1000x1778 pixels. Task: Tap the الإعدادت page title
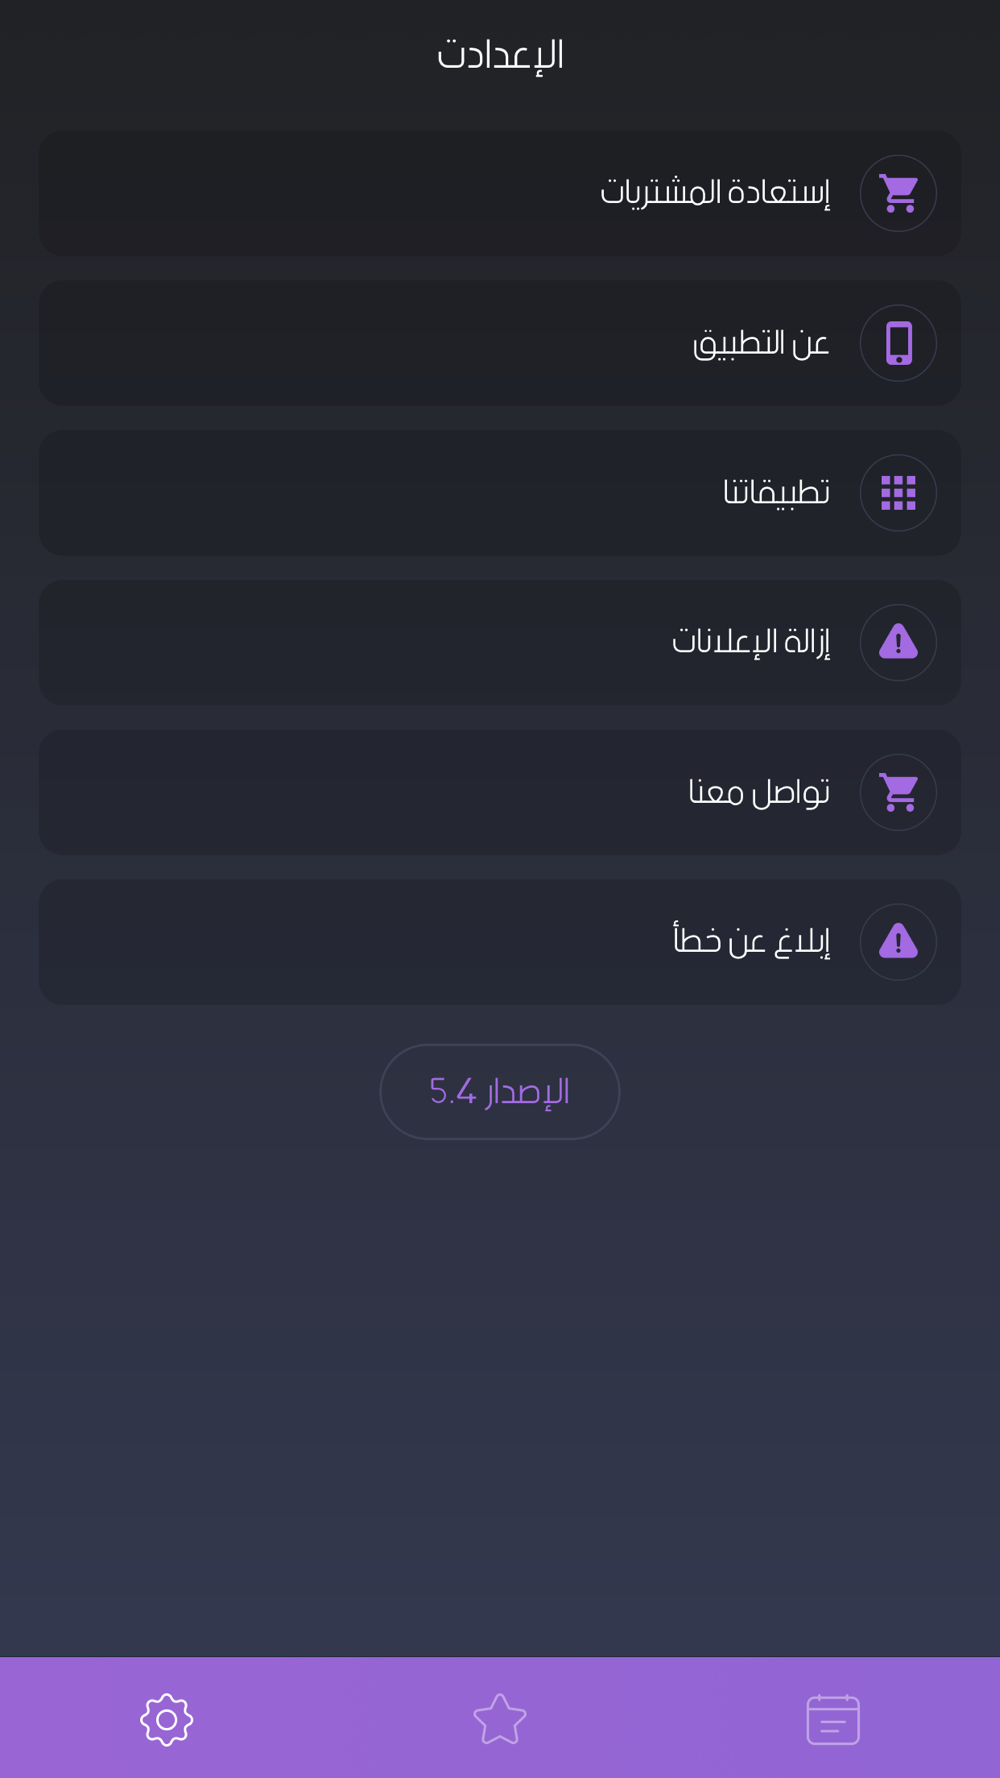pos(500,55)
